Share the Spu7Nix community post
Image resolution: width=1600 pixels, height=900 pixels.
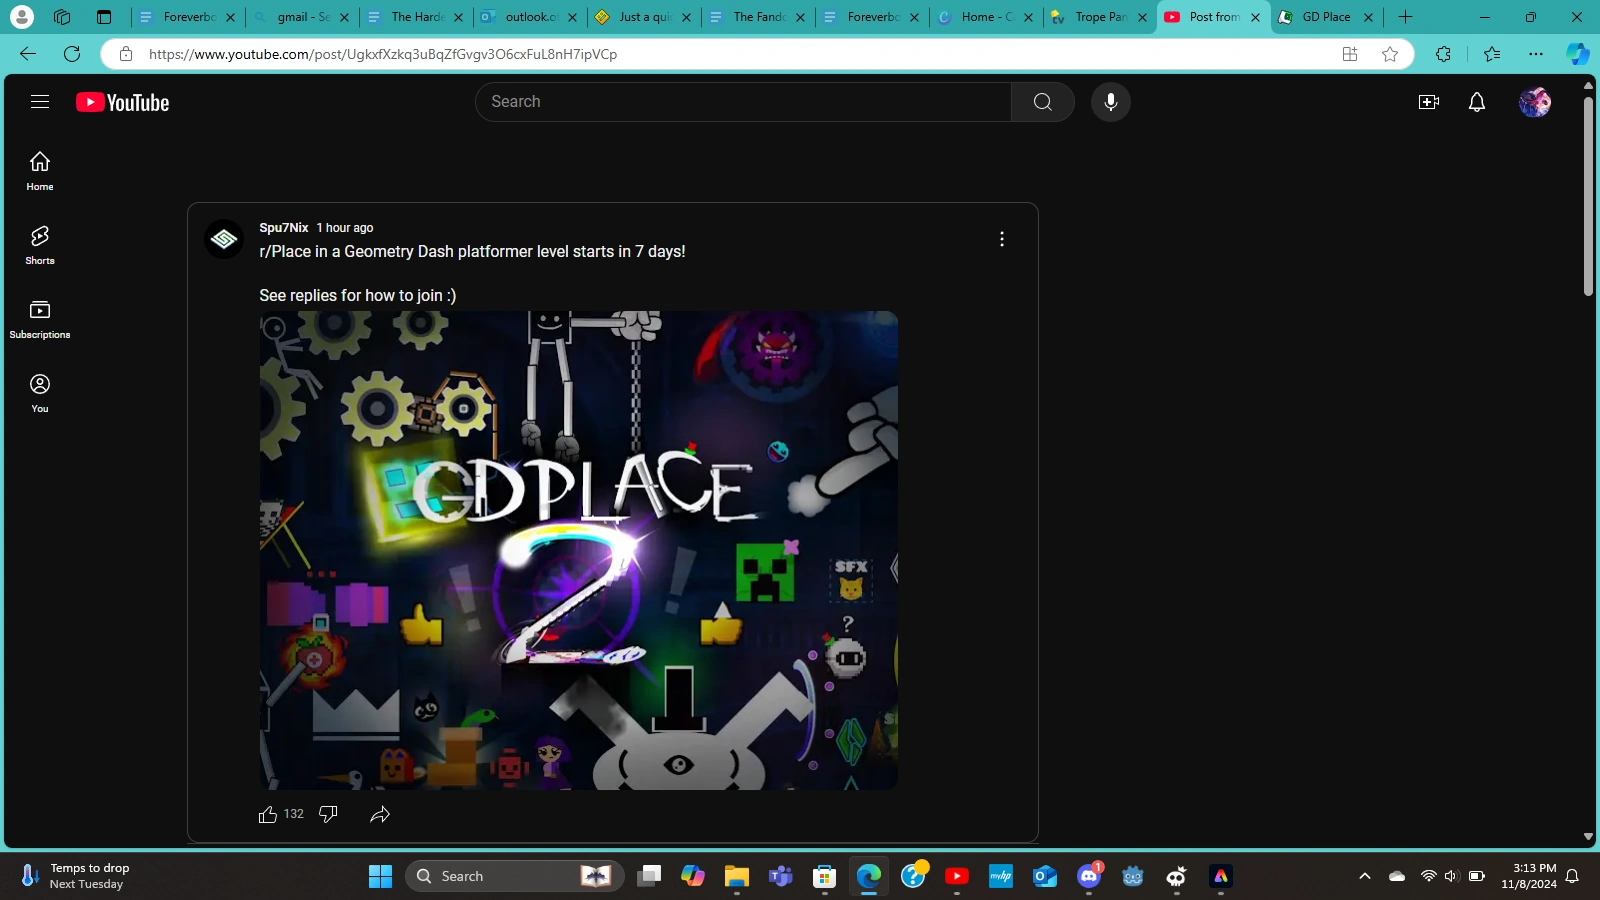[379, 813]
